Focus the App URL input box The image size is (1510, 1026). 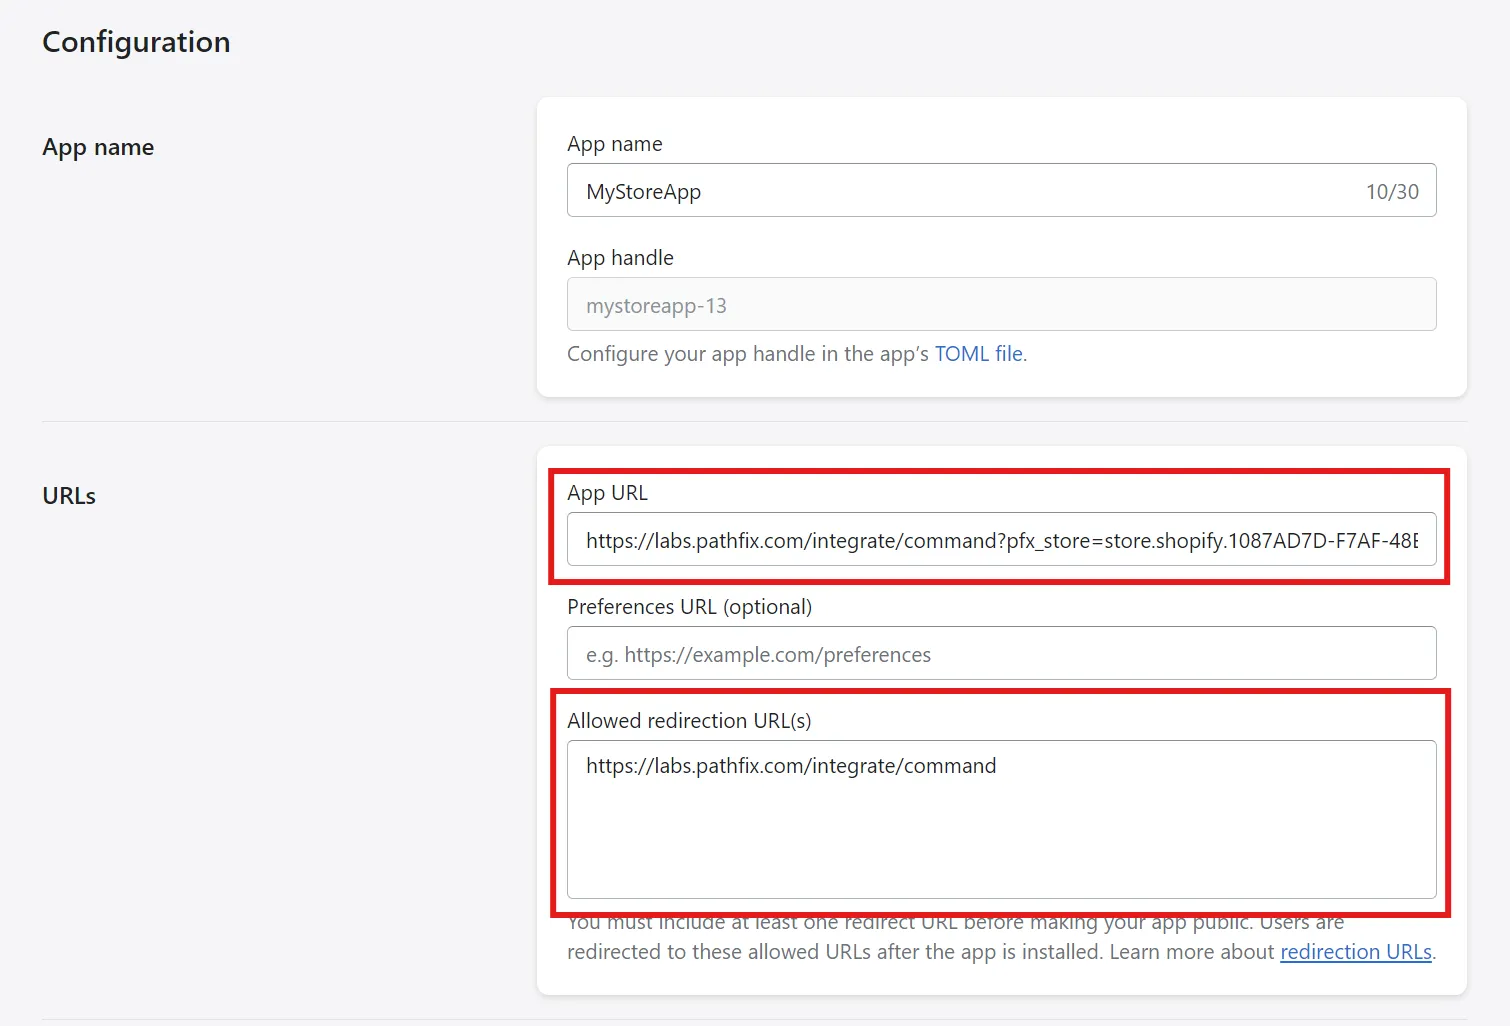click(x=1001, y=539)
